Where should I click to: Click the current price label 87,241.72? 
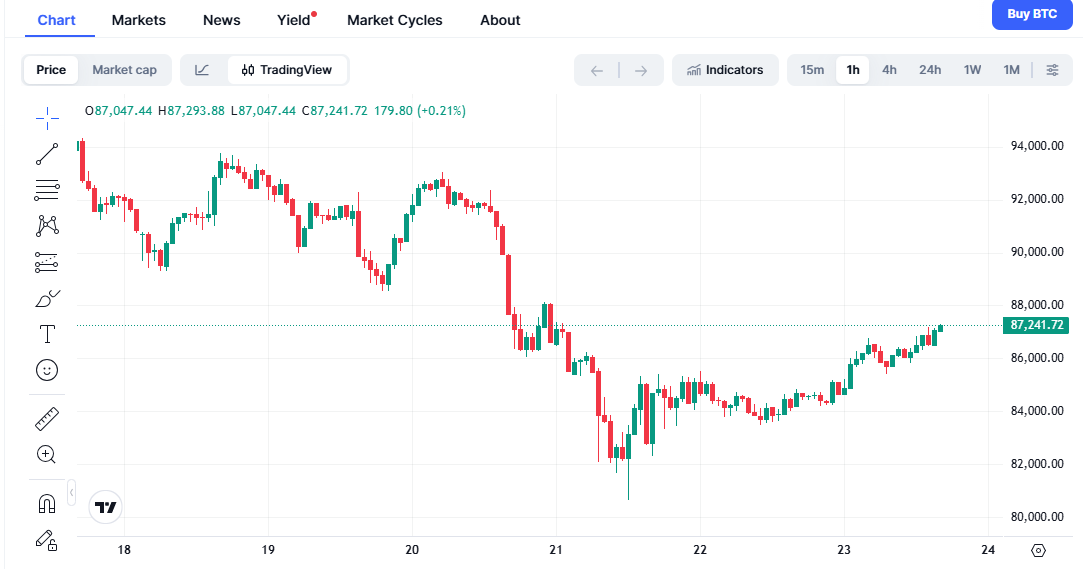pos(1037,325)
